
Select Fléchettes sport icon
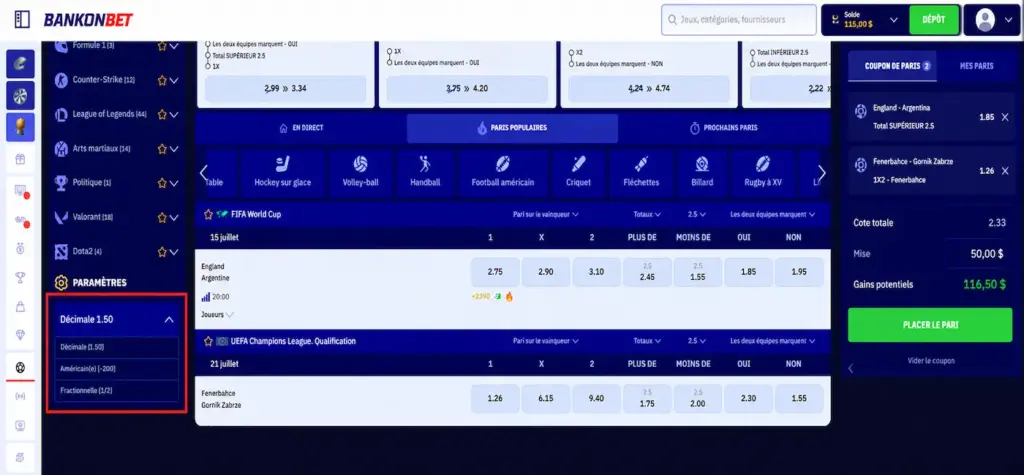[x=641, y=173]
